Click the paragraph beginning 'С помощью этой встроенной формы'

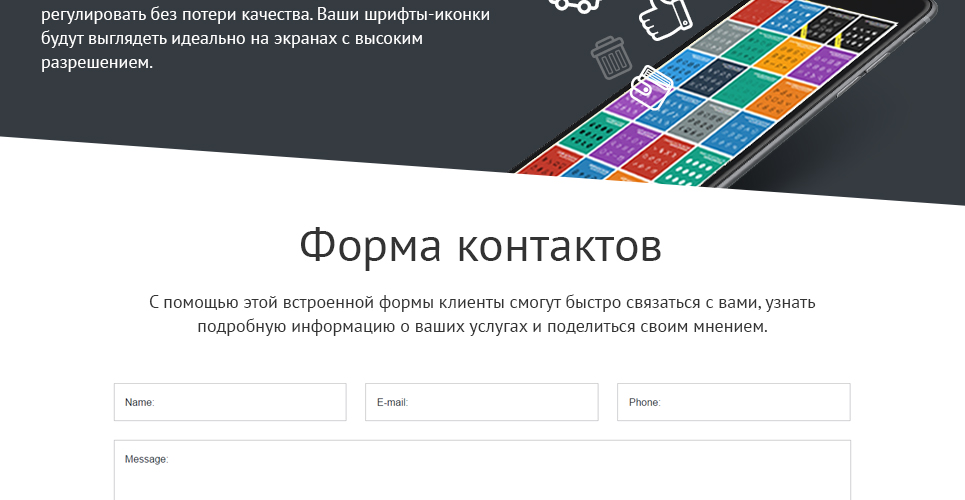click(x=482, y=314)
